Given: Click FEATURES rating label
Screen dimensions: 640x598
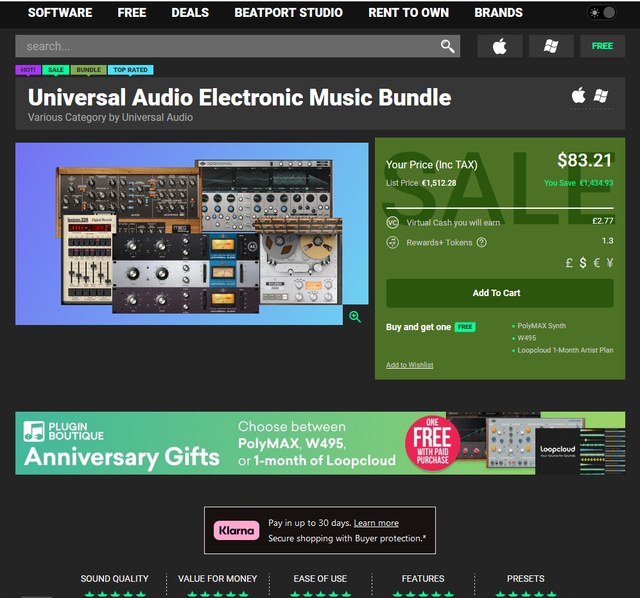Looking at the screenshot, I should pyautogui.click(x=423, y=579).
